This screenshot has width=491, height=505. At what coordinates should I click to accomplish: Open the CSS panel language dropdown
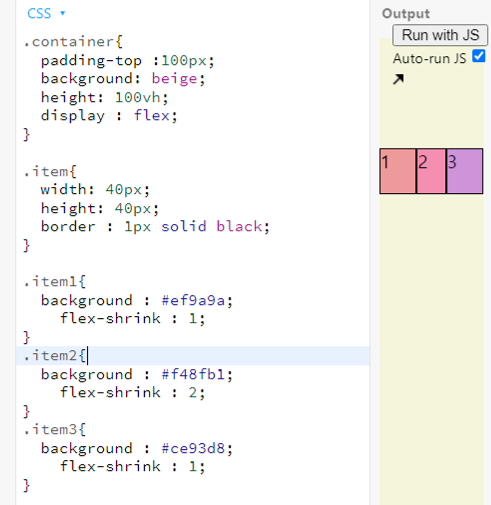(46, 13)
